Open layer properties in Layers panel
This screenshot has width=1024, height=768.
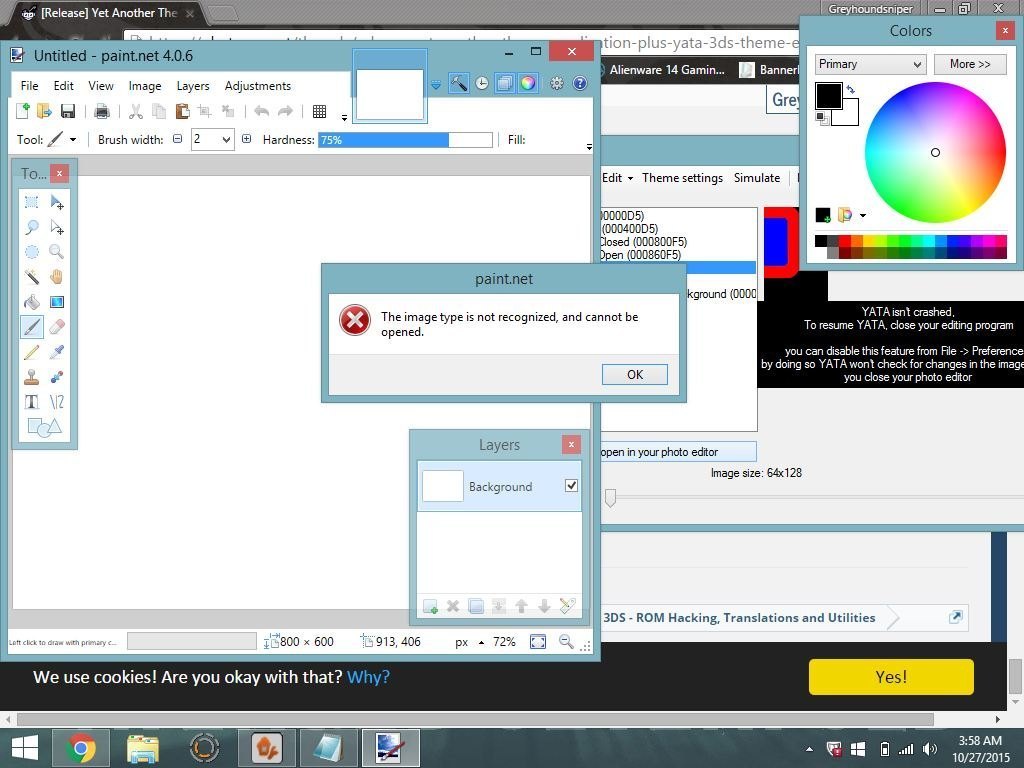tap(567, 607)
